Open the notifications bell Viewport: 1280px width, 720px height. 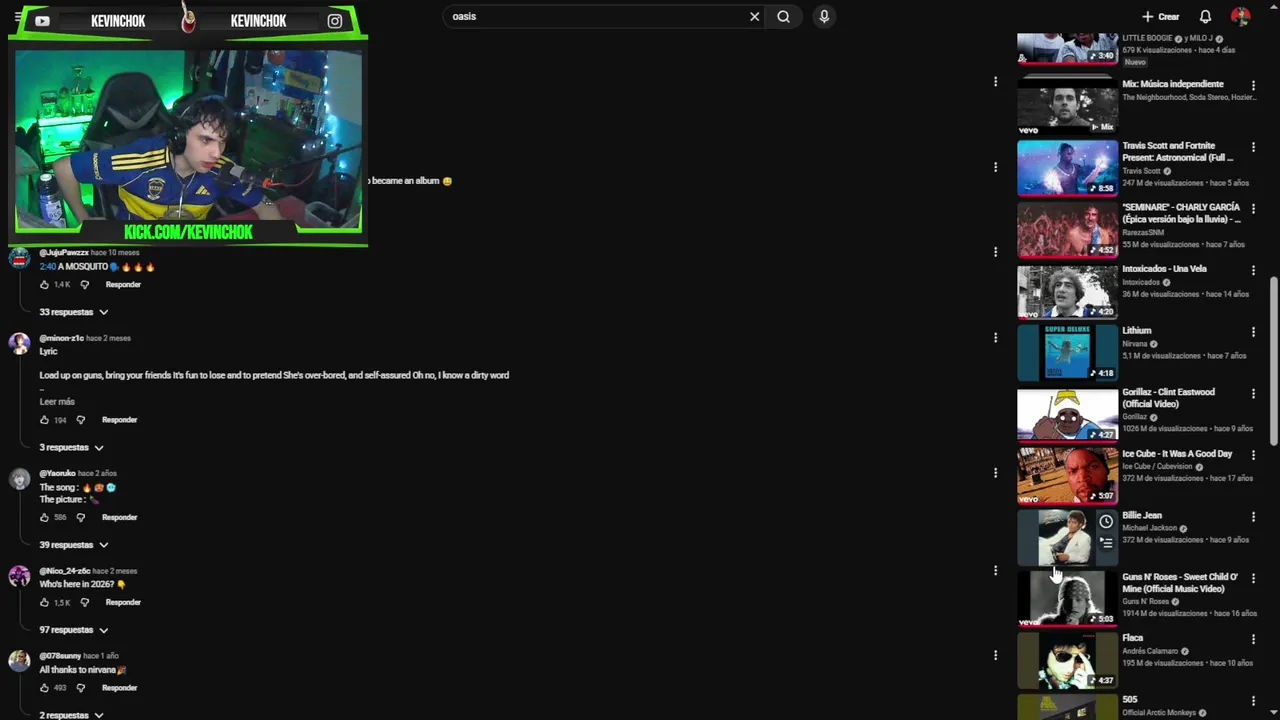click(1205, 17)
